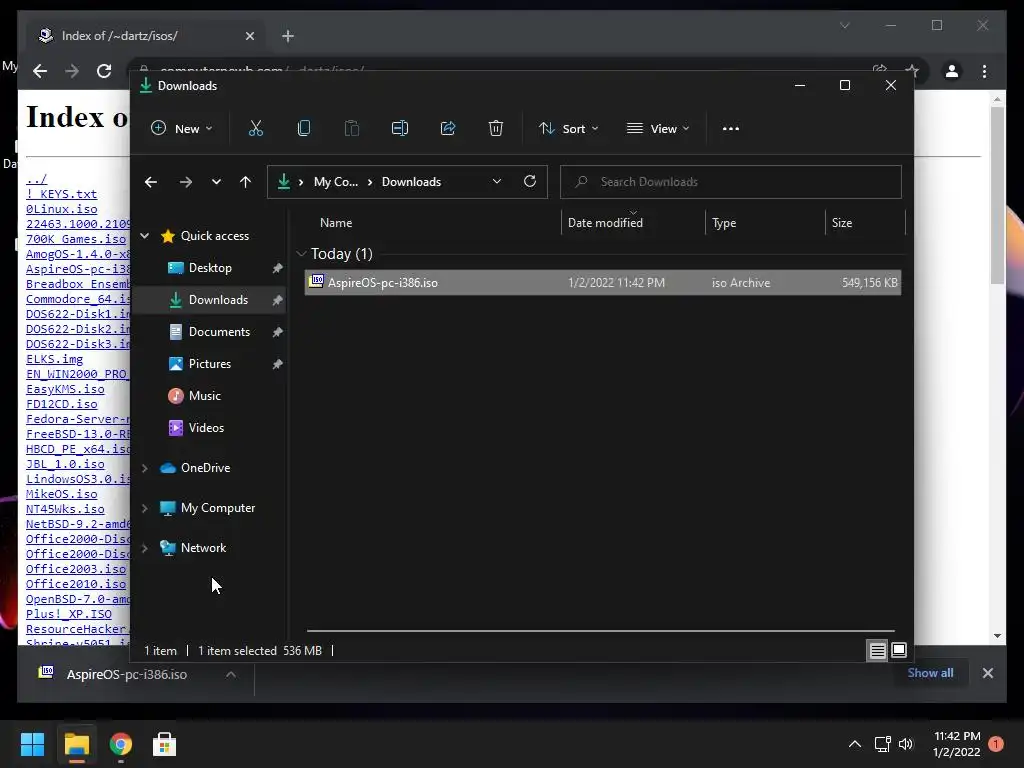
Task: Open the Sort dropdown menu
Action: pos(568,129)
